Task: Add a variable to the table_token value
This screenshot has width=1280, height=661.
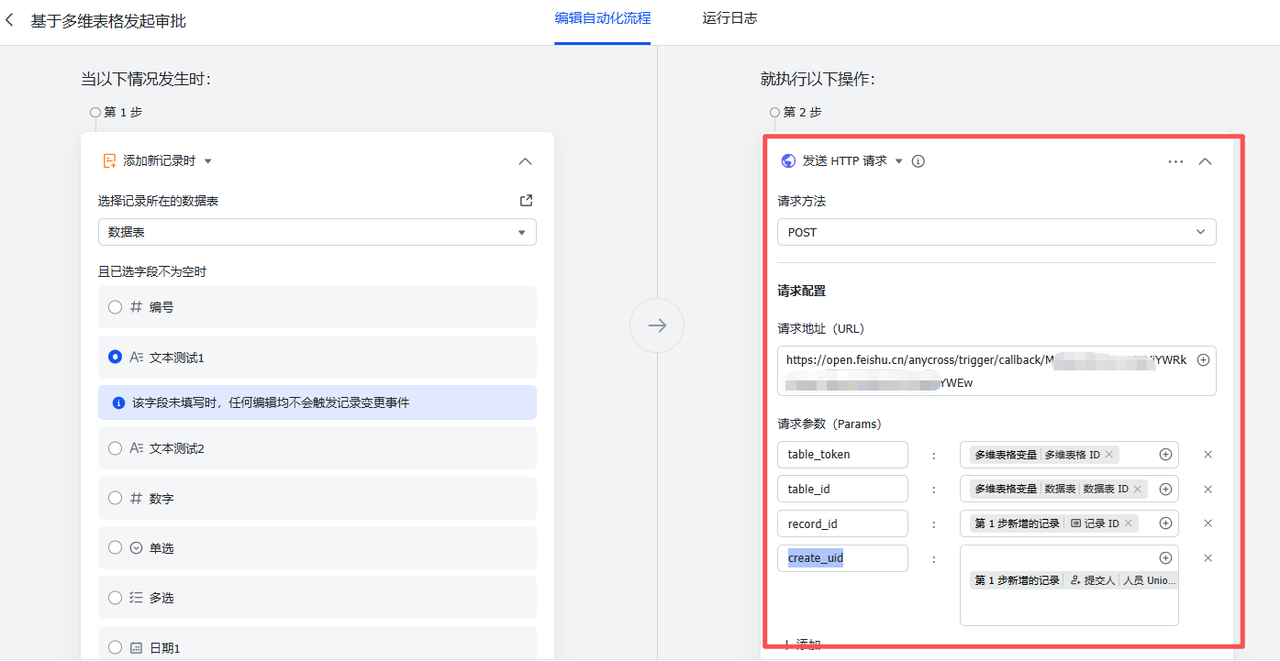Action: 1165,454
